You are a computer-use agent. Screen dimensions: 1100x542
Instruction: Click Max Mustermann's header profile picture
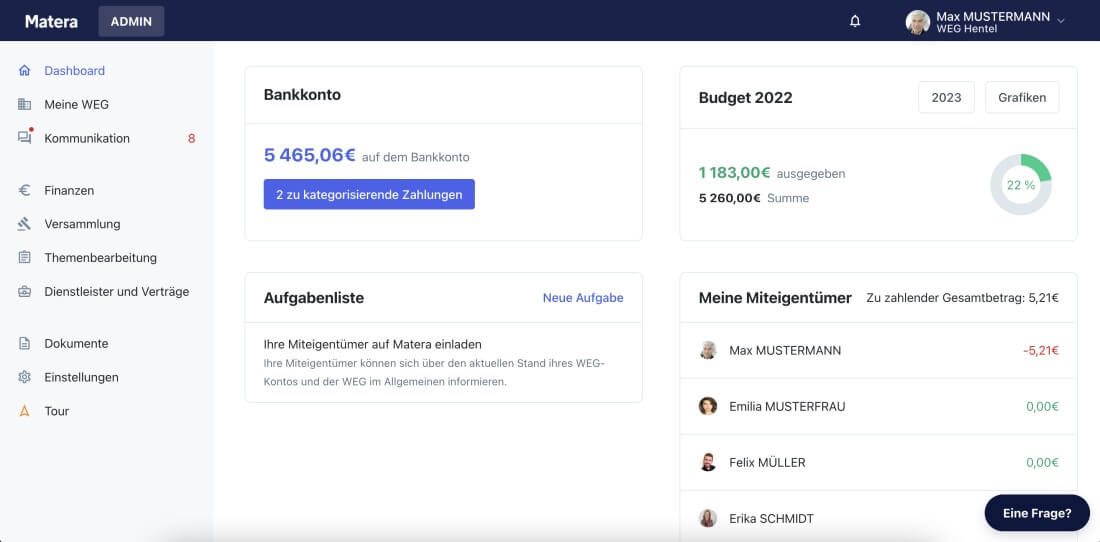point(918,22)
